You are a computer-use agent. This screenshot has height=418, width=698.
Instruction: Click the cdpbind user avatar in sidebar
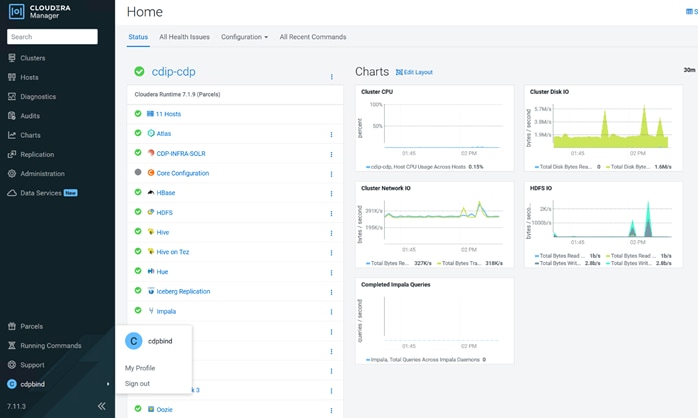tap(12, 384)
